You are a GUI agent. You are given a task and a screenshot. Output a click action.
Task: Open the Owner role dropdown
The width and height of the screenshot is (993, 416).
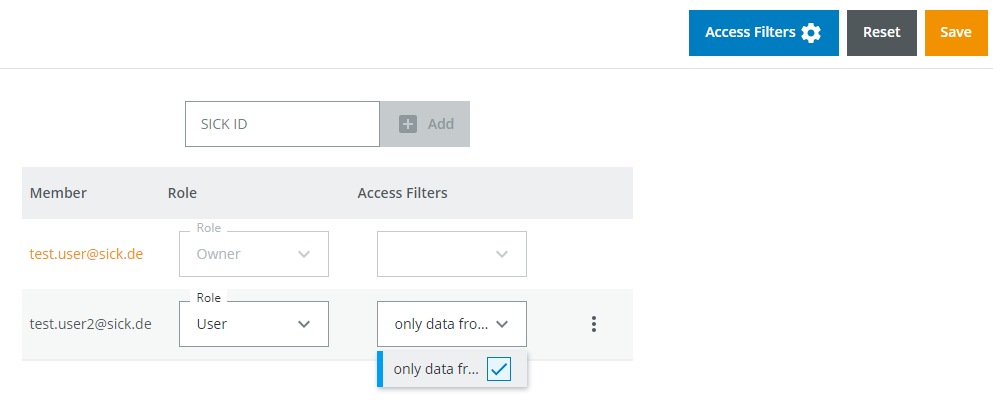(253, 254)
